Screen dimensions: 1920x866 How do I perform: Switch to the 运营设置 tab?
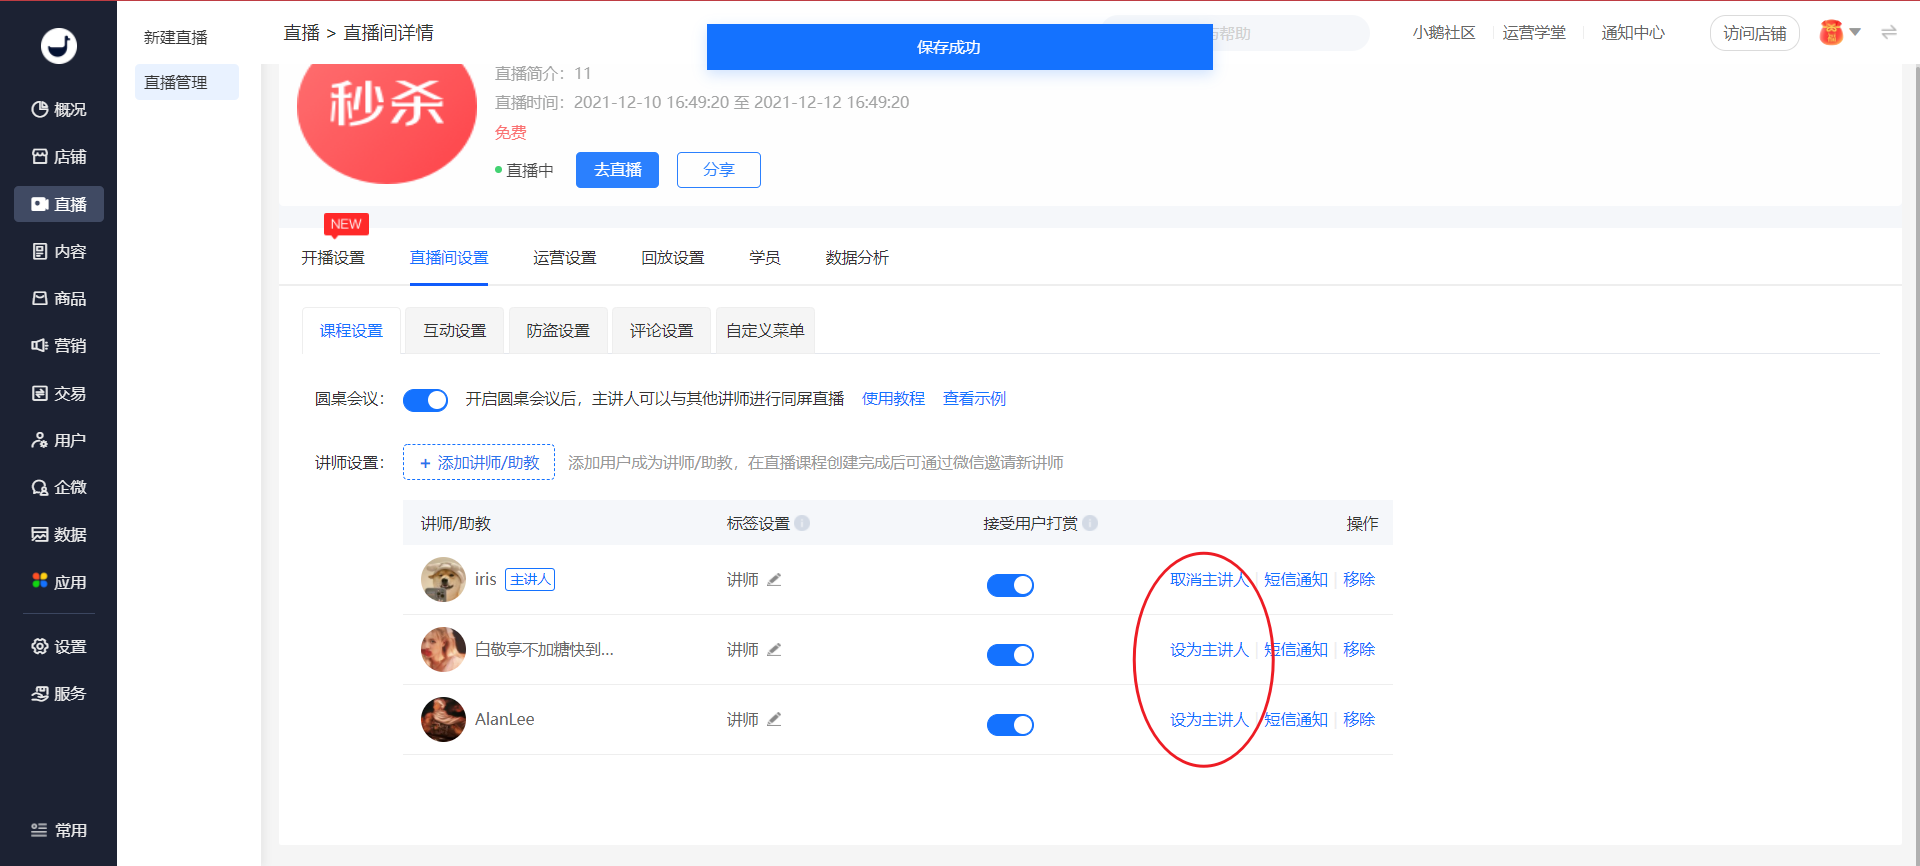coord(564,258)
